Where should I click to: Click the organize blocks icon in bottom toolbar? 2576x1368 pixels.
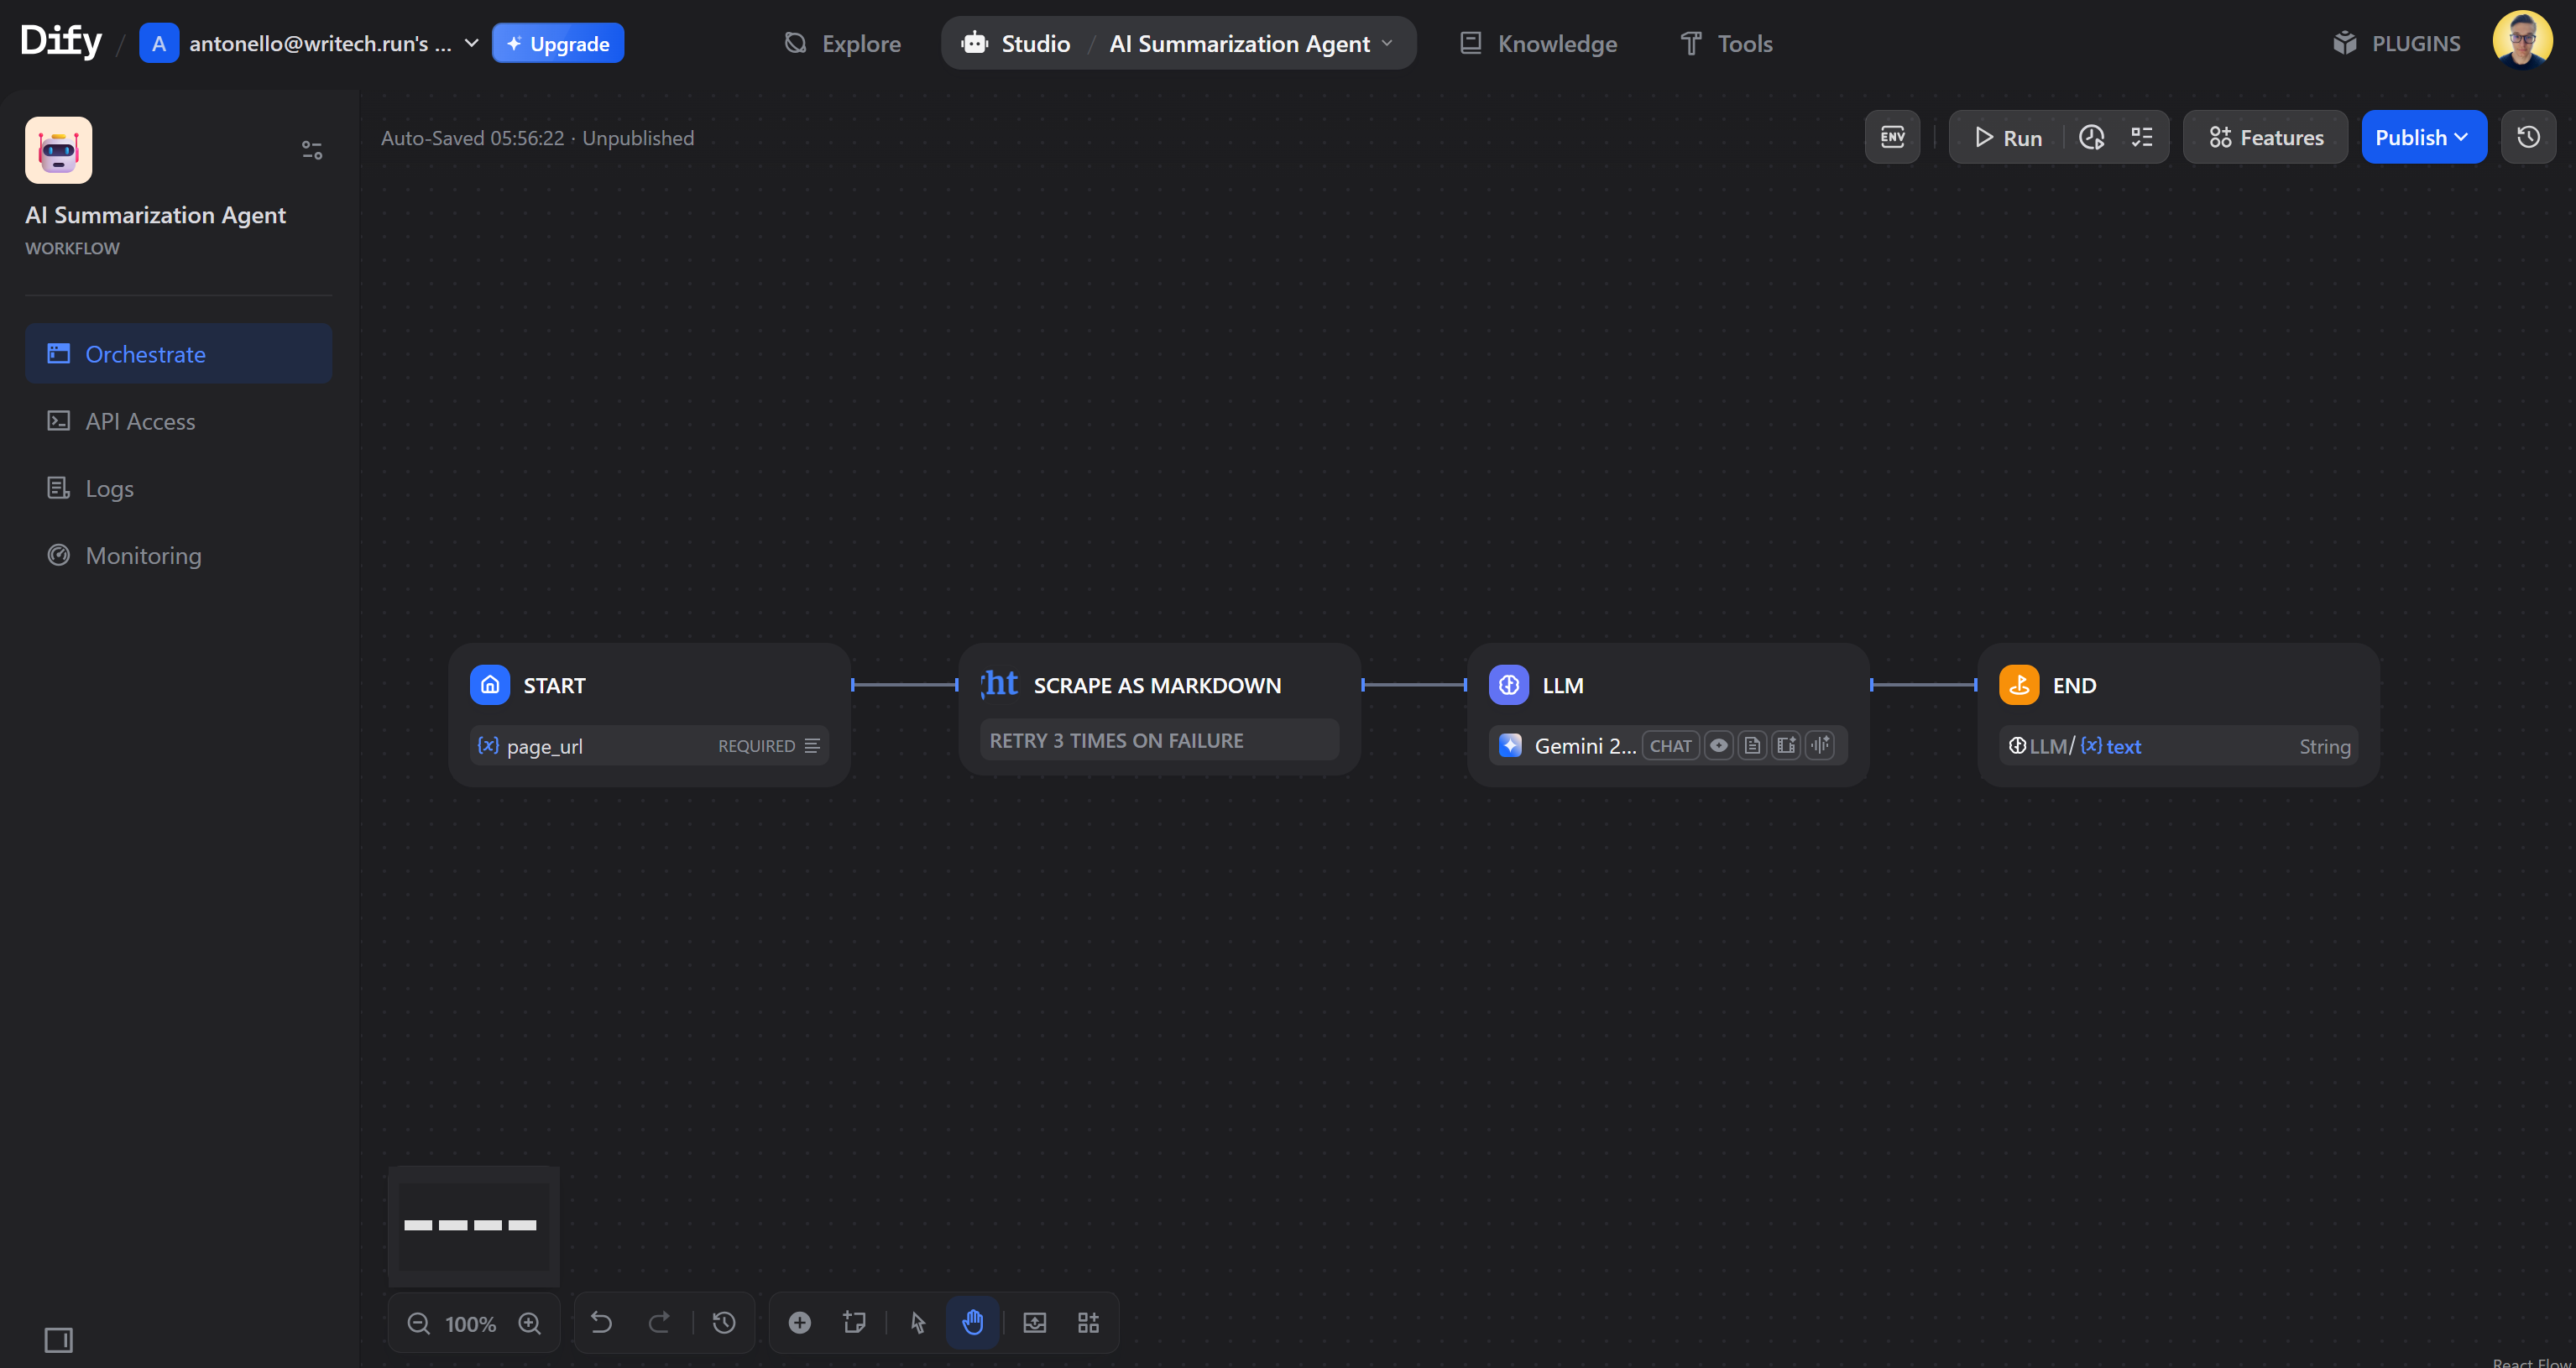click(x=1088, y=1322)
